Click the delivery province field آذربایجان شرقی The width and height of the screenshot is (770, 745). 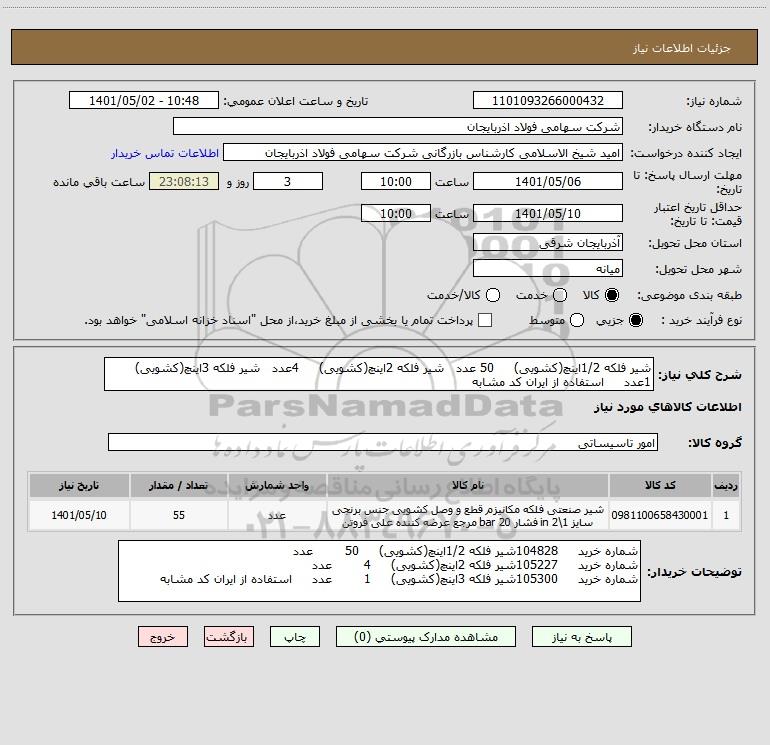pos(548,243)
